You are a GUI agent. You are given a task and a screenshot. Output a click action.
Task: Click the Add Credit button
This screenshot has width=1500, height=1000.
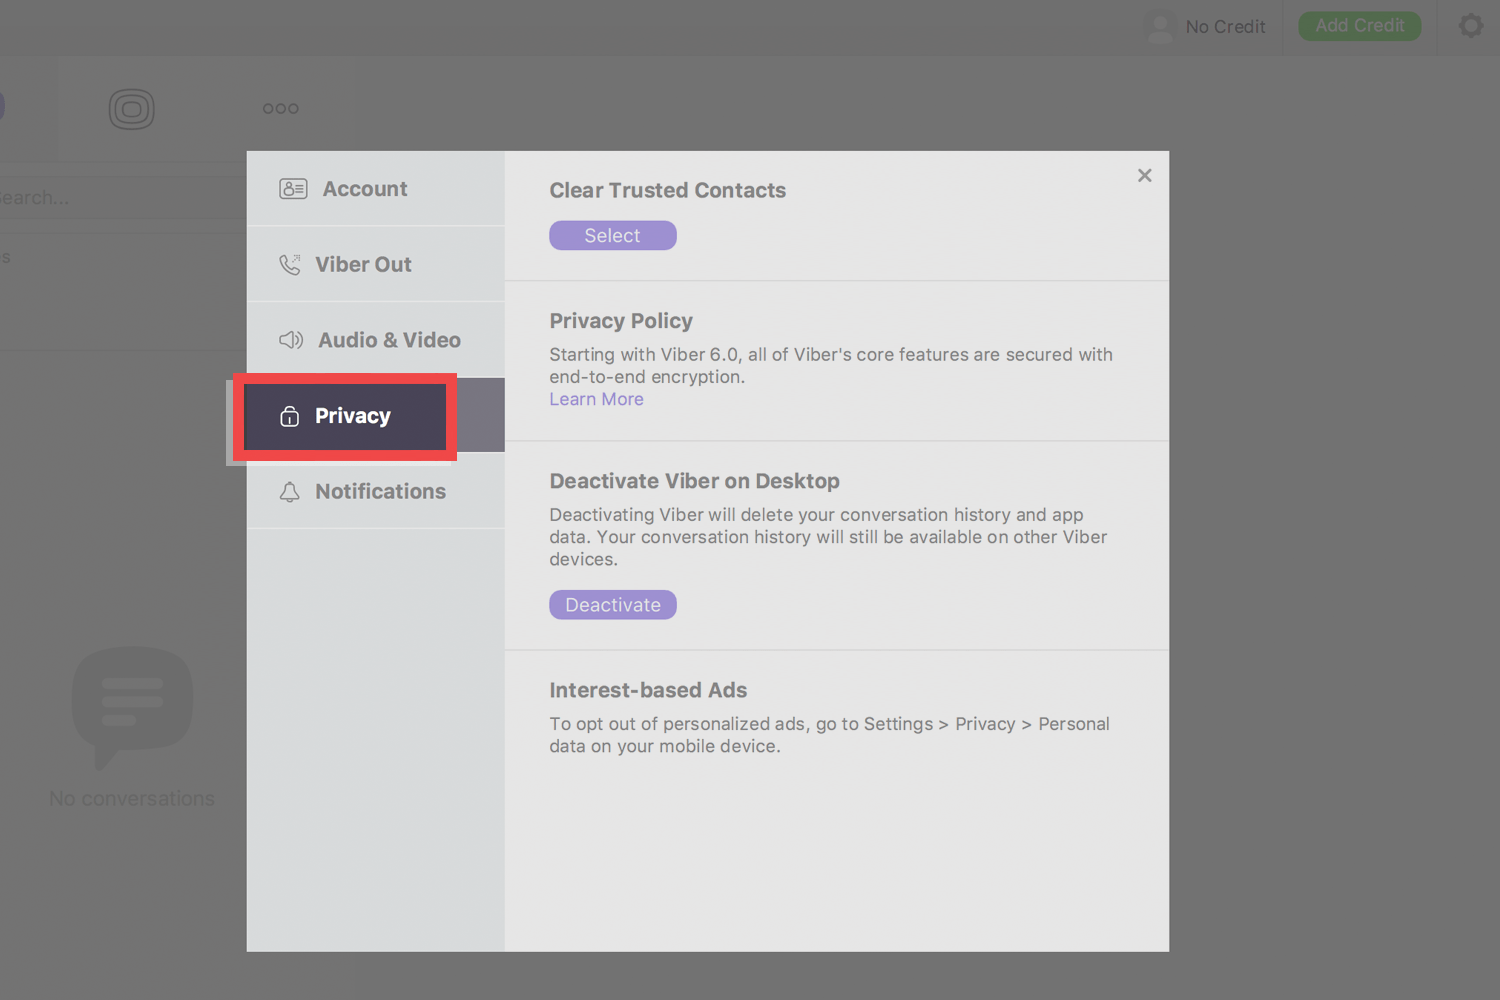1359,26
